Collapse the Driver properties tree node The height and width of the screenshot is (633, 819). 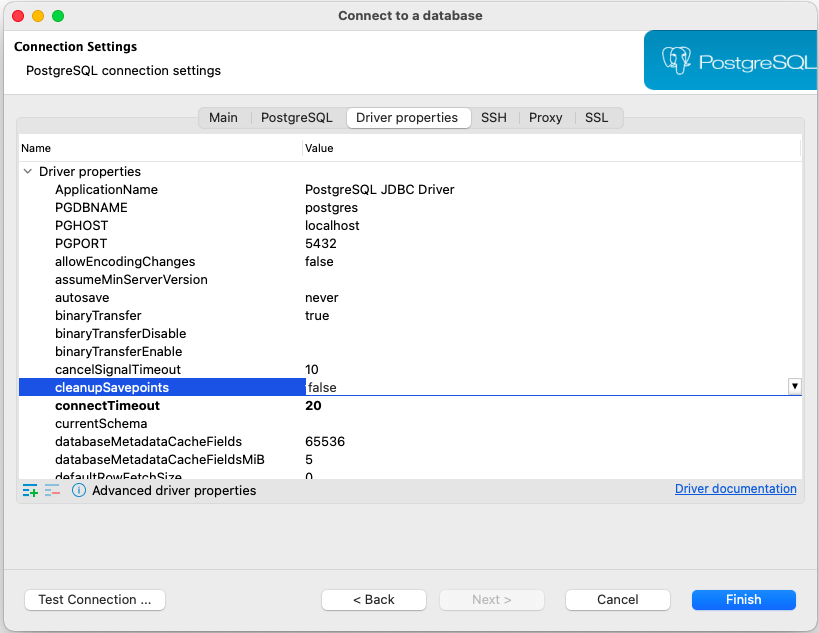coord(28,171)
